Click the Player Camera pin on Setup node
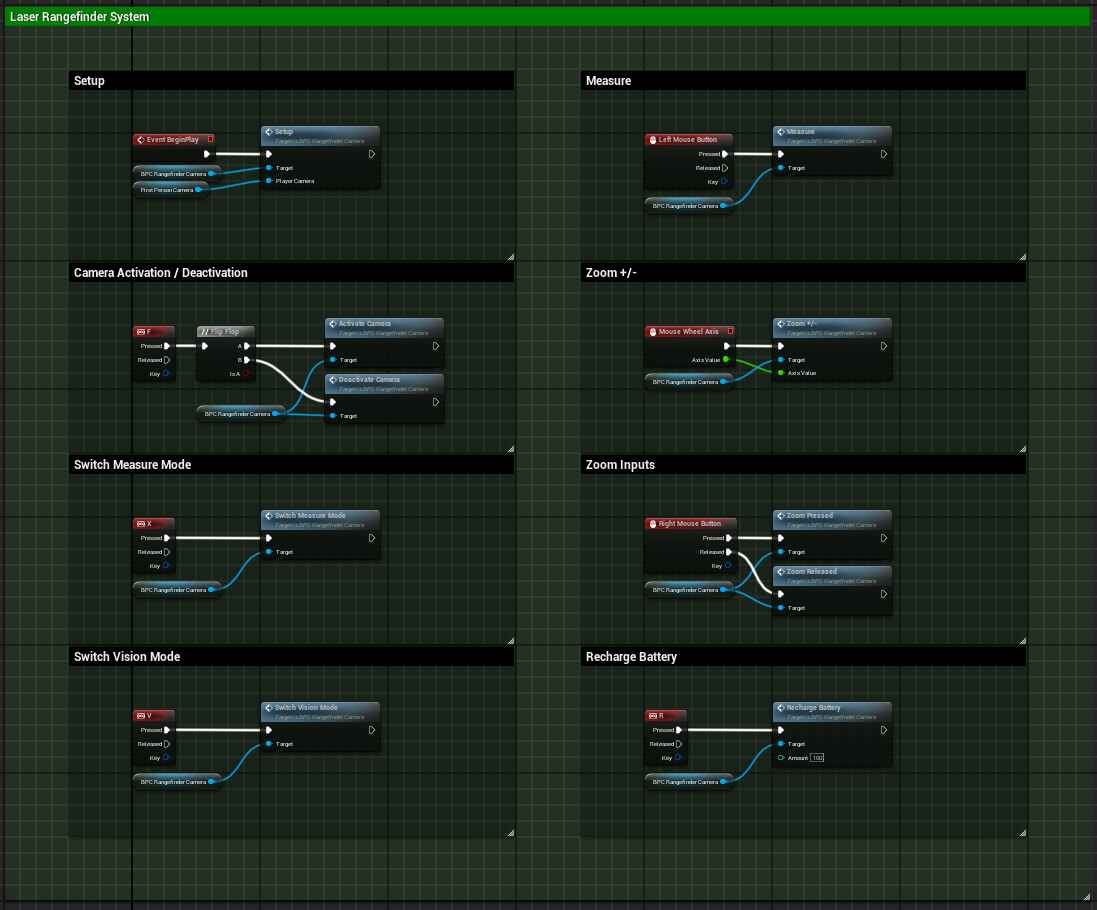The image size is (1097, 910). (269, 181)
